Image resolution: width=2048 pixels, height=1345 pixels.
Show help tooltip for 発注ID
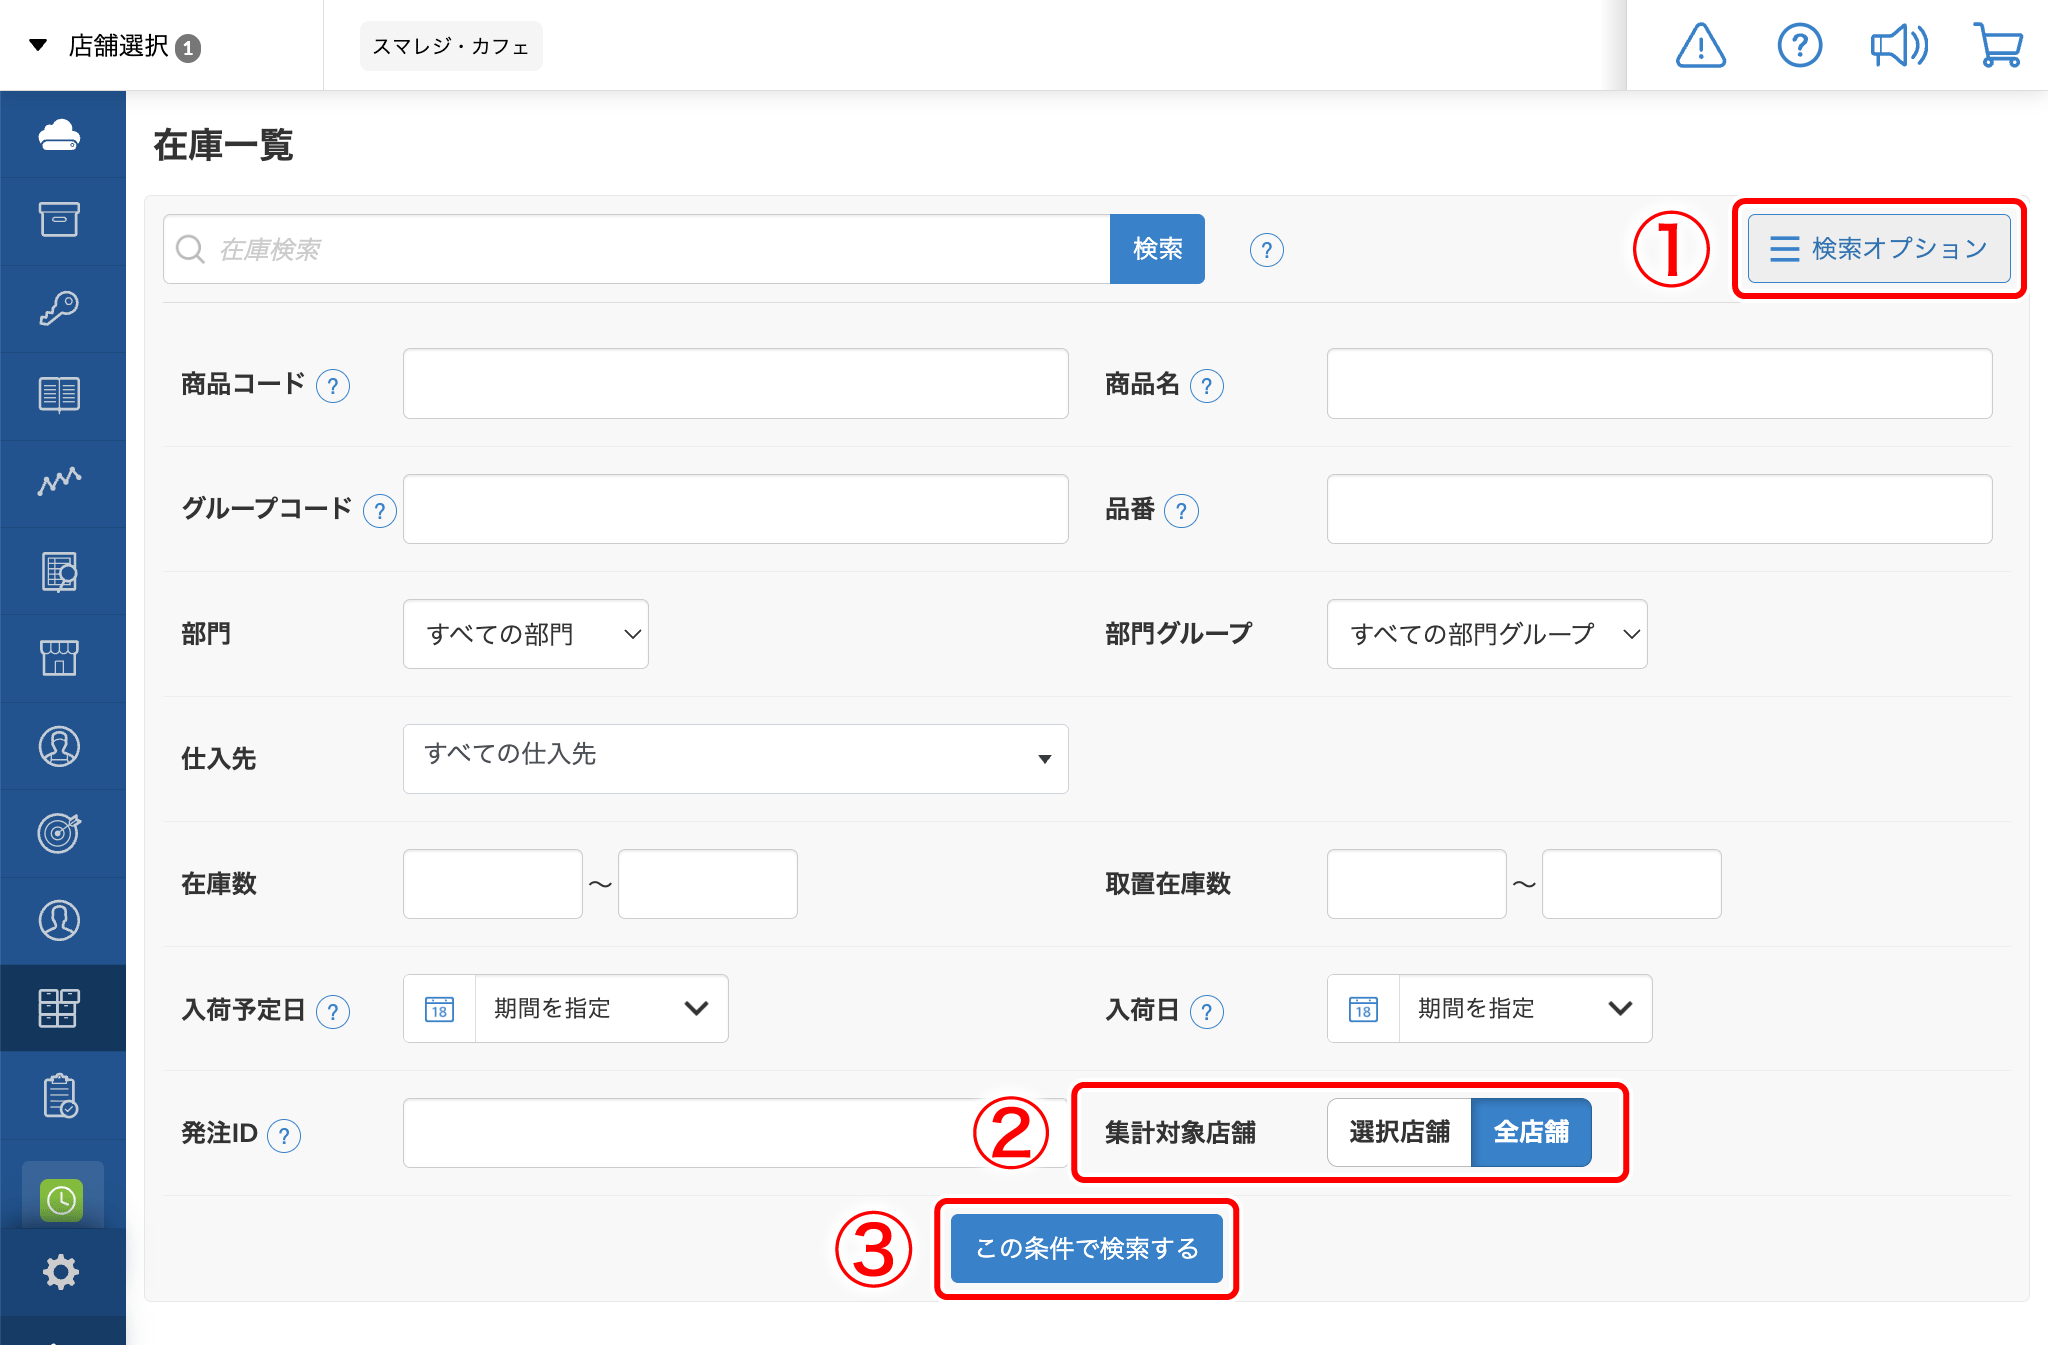(x=284, y=1135)
